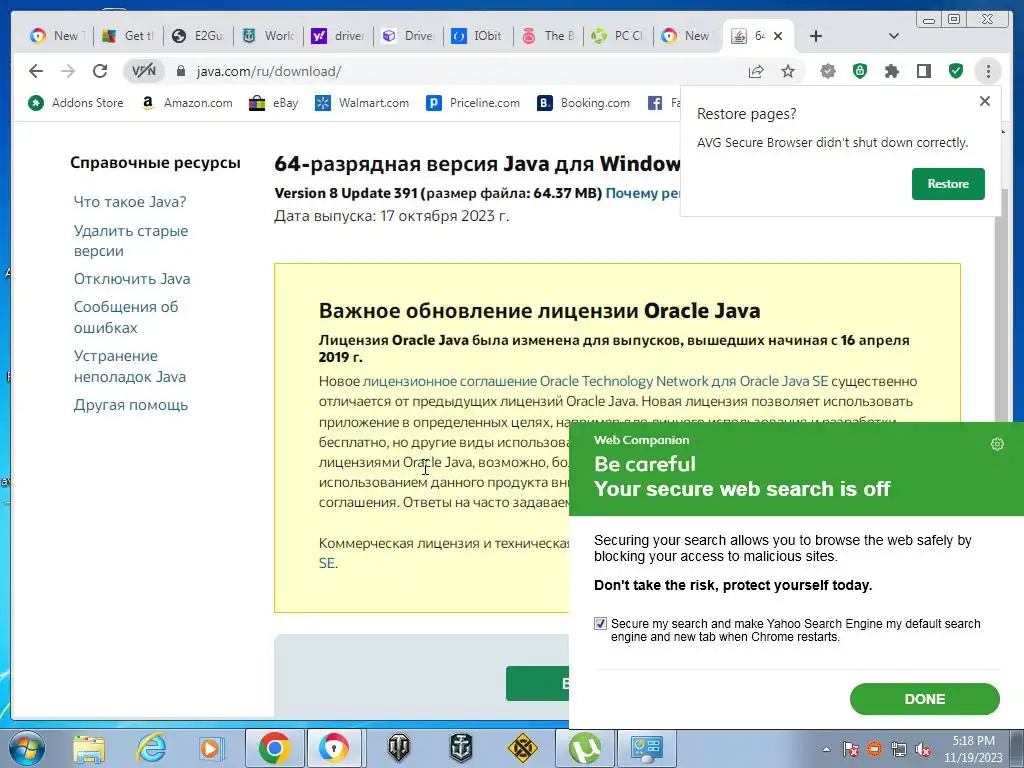Switch to the Driver tab
The image size is (1024, 768).
408,36
